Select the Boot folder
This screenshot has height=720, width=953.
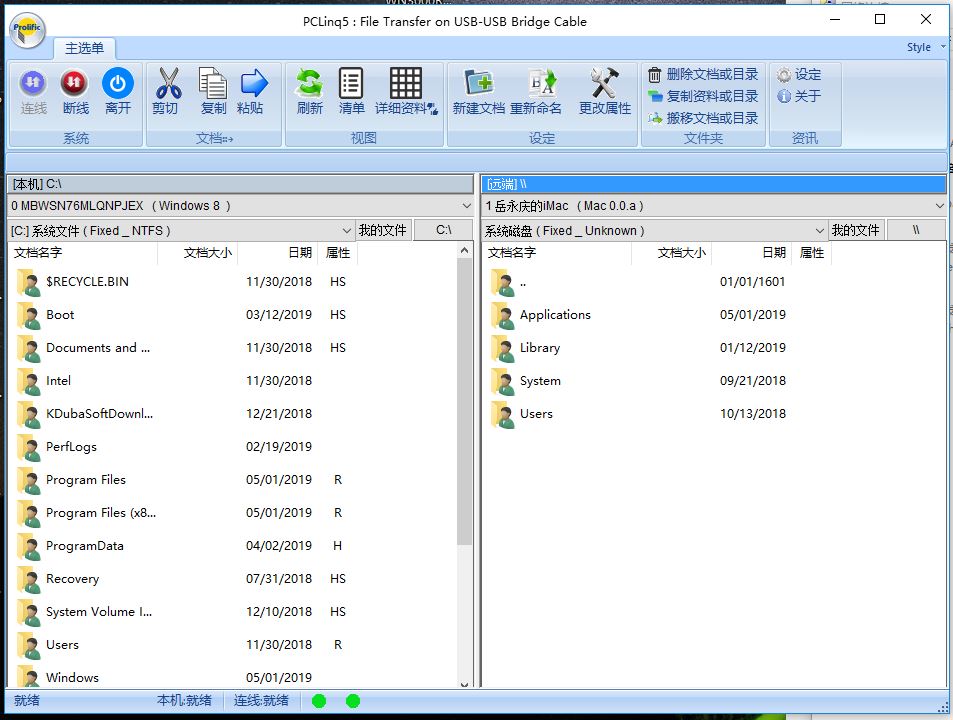click(x=60, y=315)
